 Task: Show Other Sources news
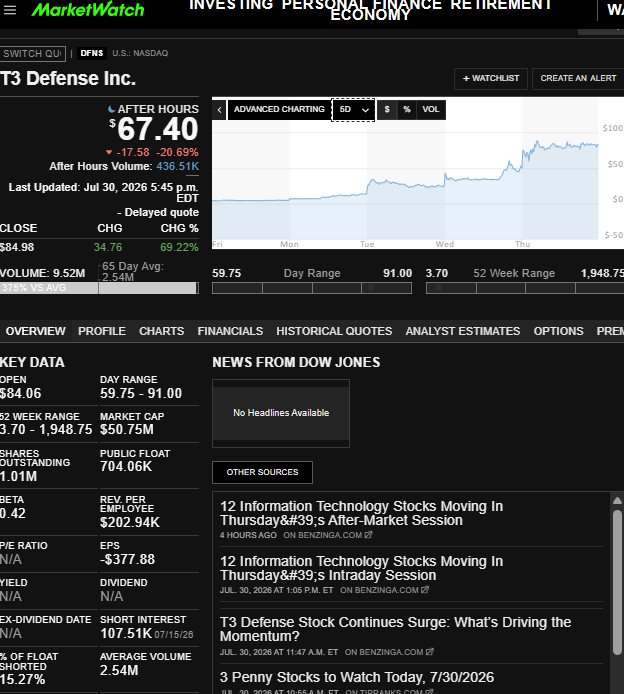(262, 472)
